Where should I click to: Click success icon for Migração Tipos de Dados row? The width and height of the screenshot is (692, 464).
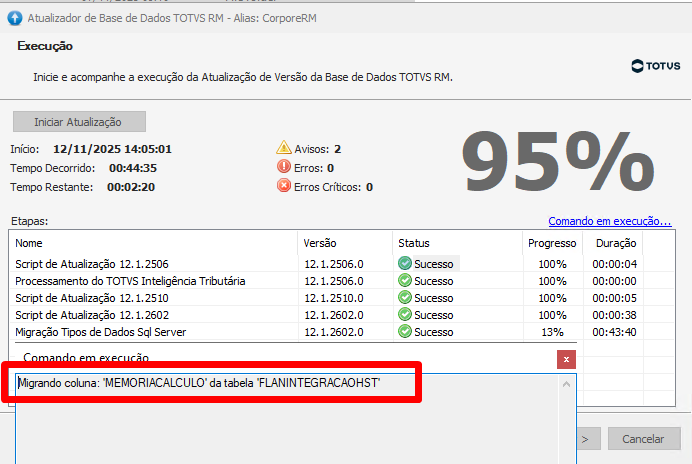click(x=405, y=331)
